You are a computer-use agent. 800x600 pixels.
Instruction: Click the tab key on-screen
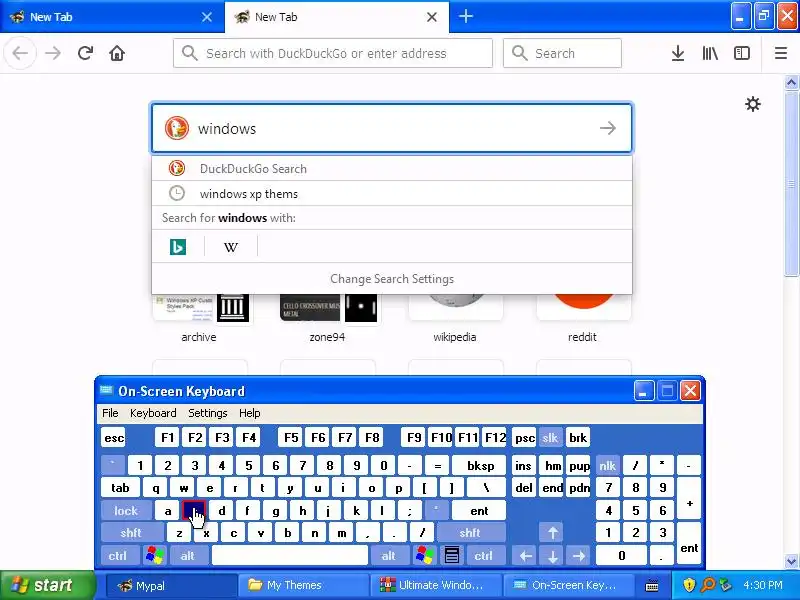click(x=120, y=488)
